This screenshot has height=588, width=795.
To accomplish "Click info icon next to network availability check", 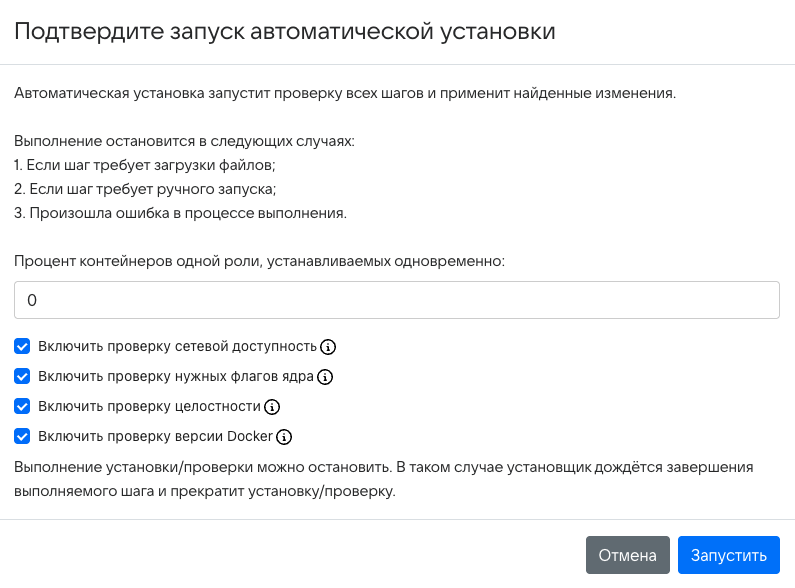I will pyautogui.click(x=327, y=347).
